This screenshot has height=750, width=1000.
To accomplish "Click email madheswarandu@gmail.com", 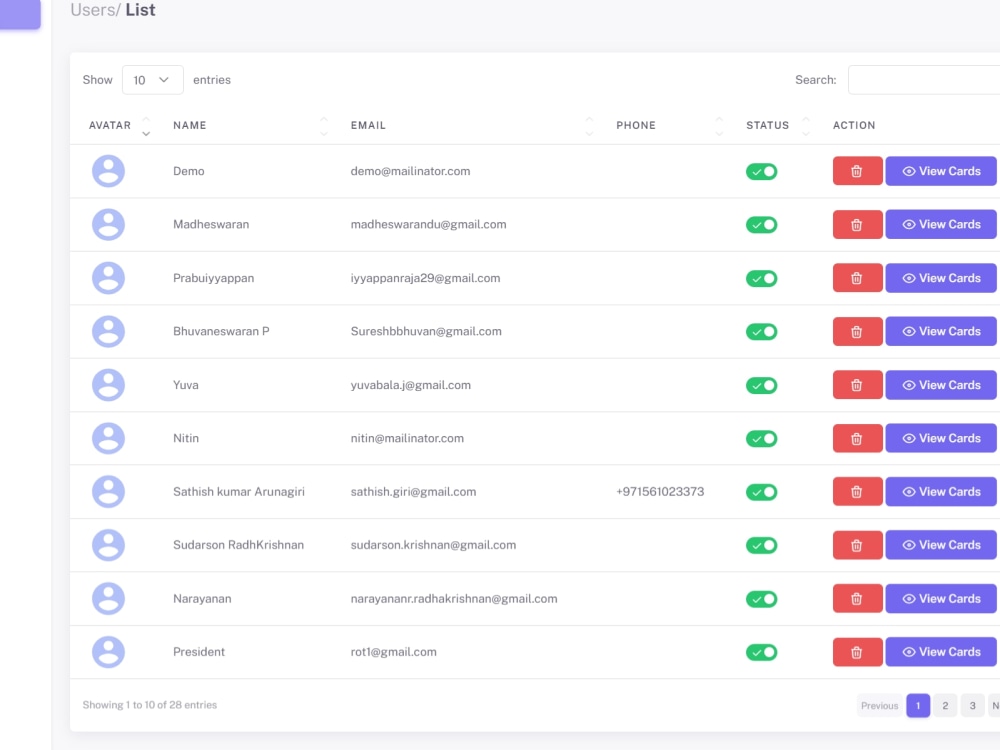I will click(428, 224).
